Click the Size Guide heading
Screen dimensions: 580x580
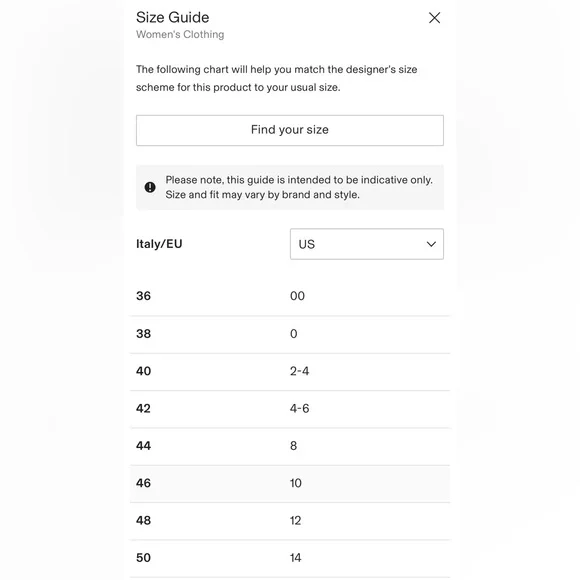[x=172, y=17]
